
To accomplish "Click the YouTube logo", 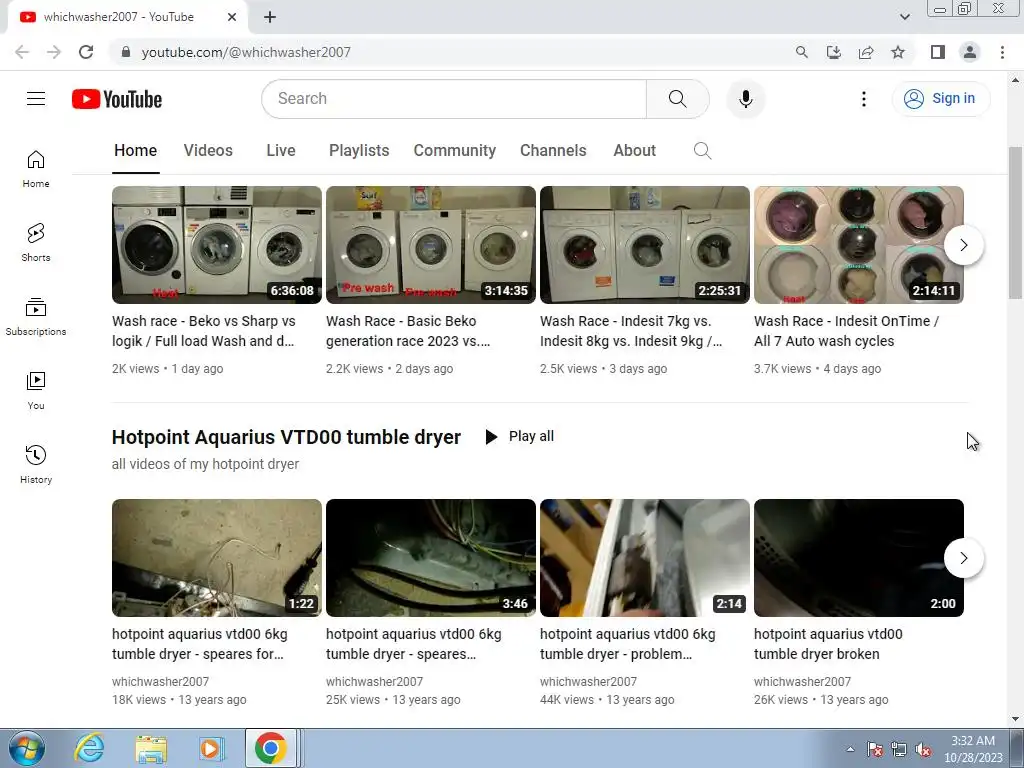I will pos(117,99).
